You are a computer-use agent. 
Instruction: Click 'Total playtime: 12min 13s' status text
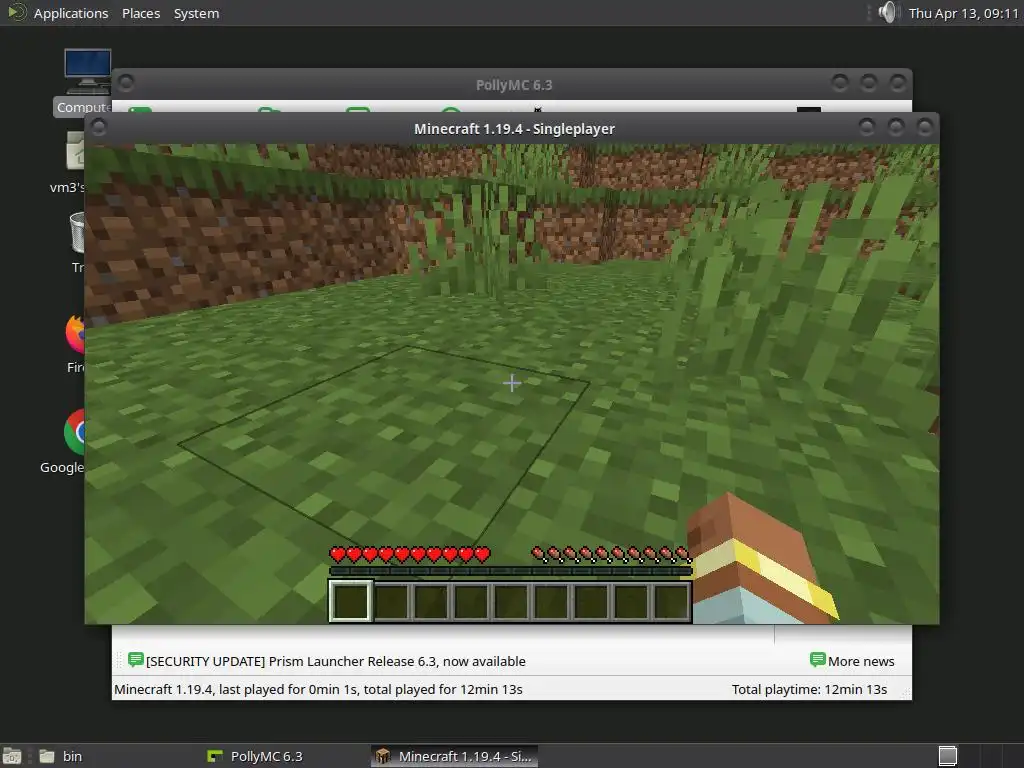(809, 689)
